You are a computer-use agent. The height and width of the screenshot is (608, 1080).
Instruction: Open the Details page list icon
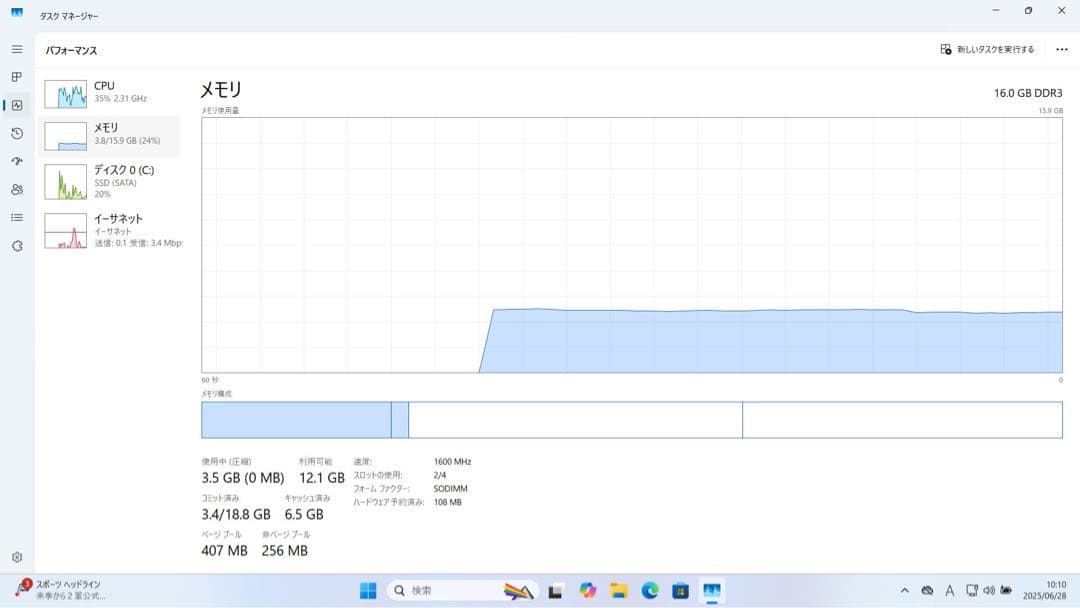pyautogui.click(x=17, y=218)
